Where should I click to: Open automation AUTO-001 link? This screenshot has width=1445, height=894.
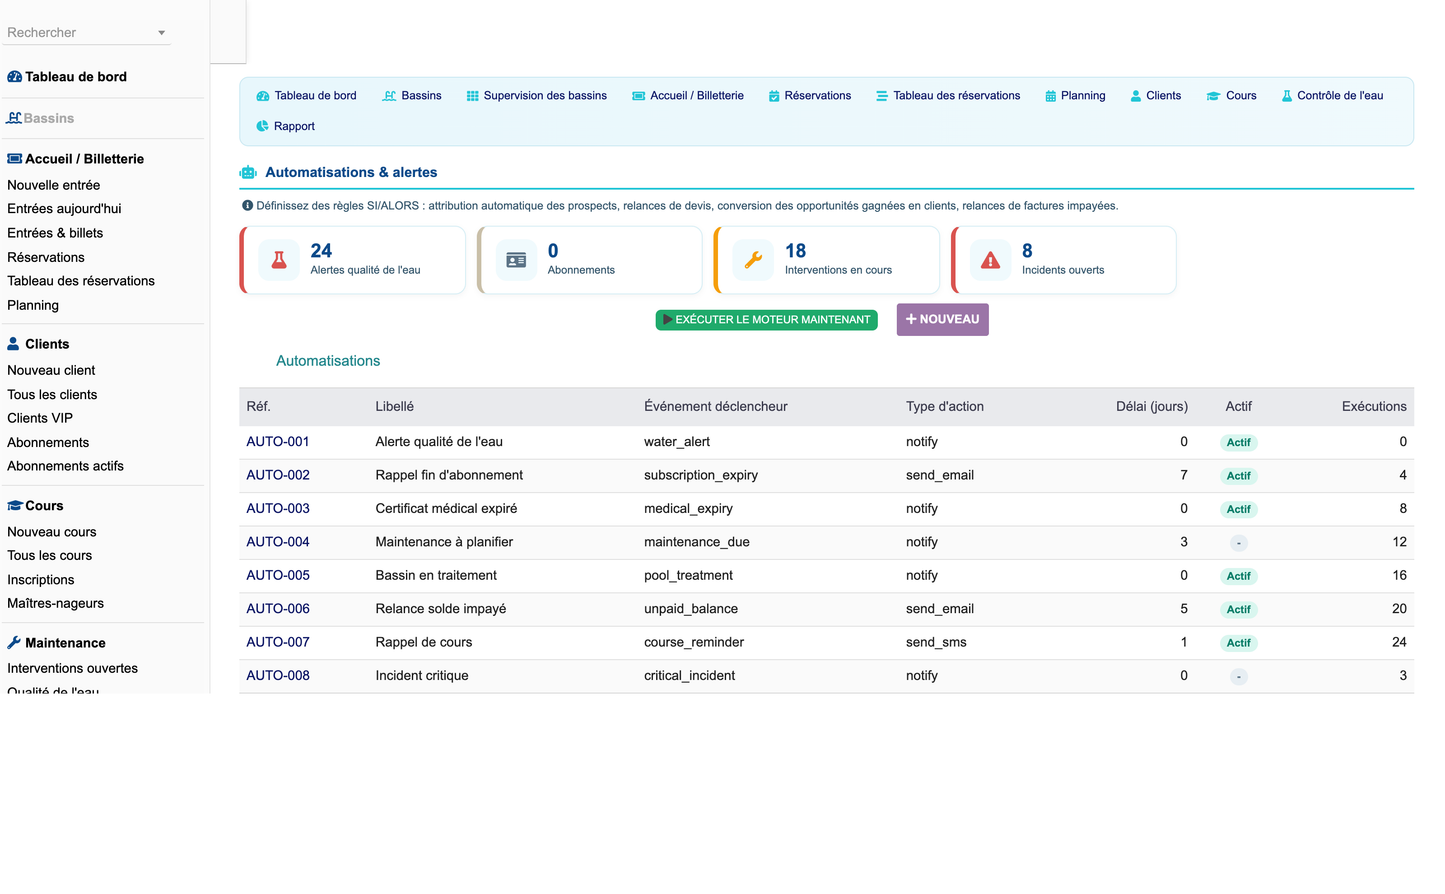coord(278,442)
